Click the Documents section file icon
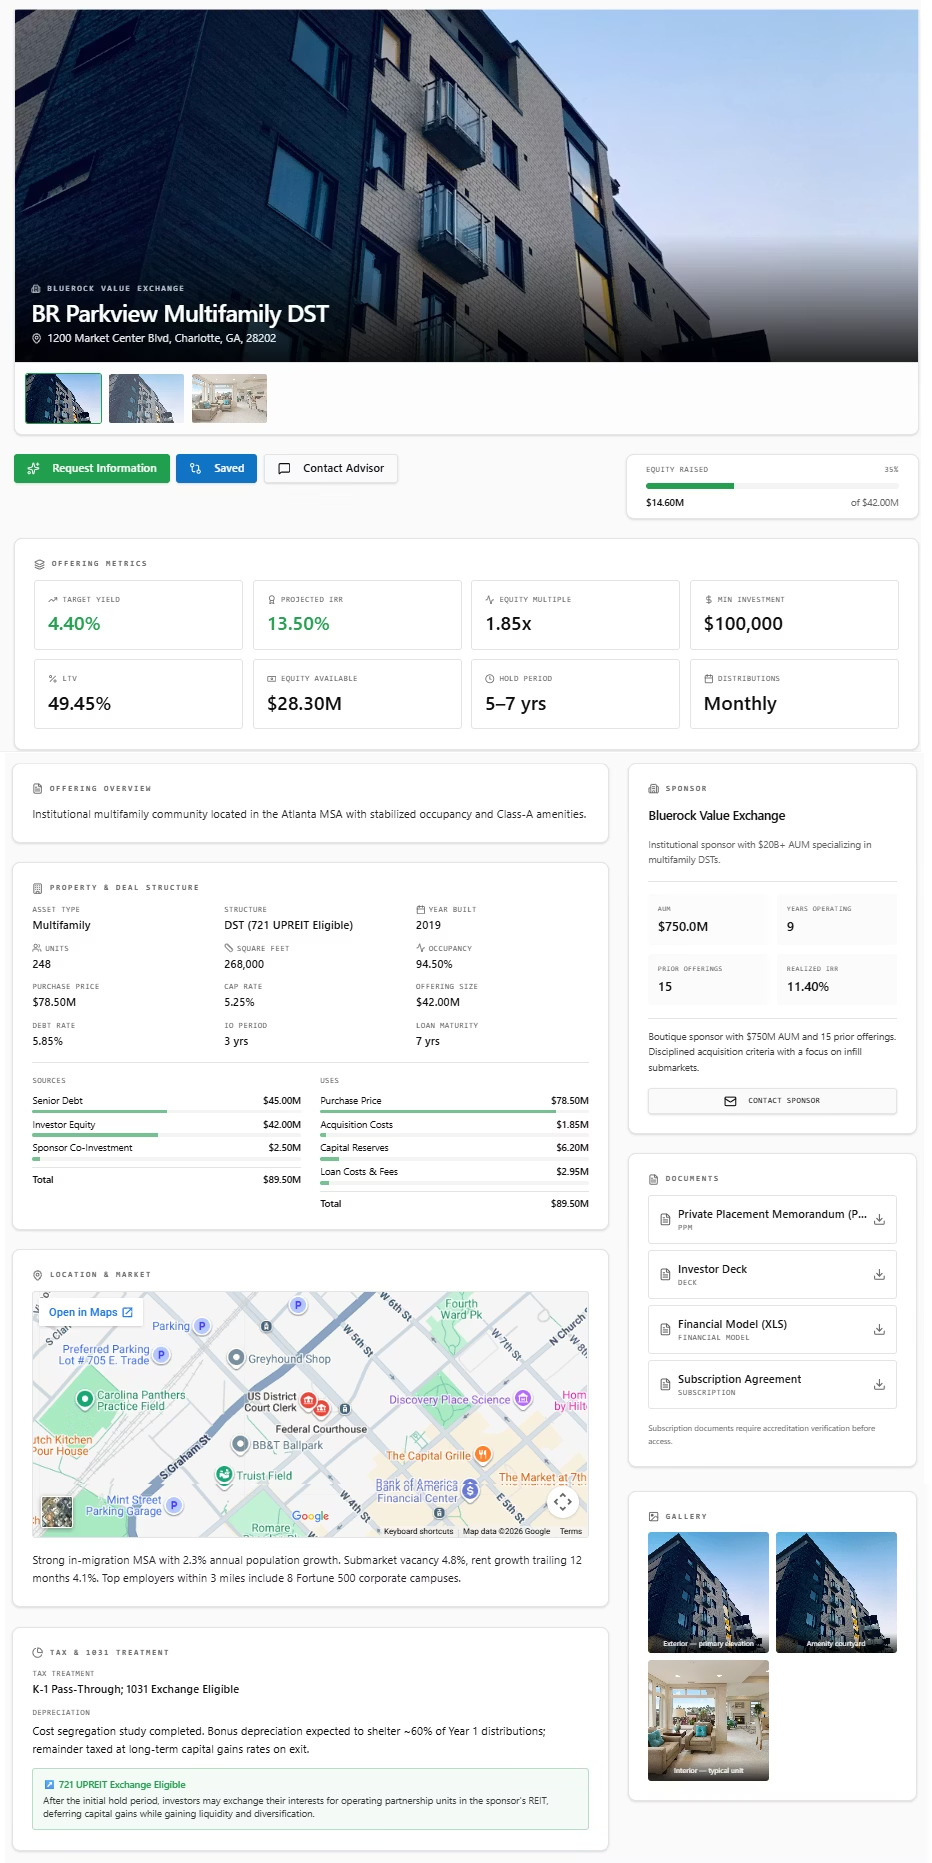Viewport: 932px width, 1863px height. pyautogui.click(x=654, y=1179)
